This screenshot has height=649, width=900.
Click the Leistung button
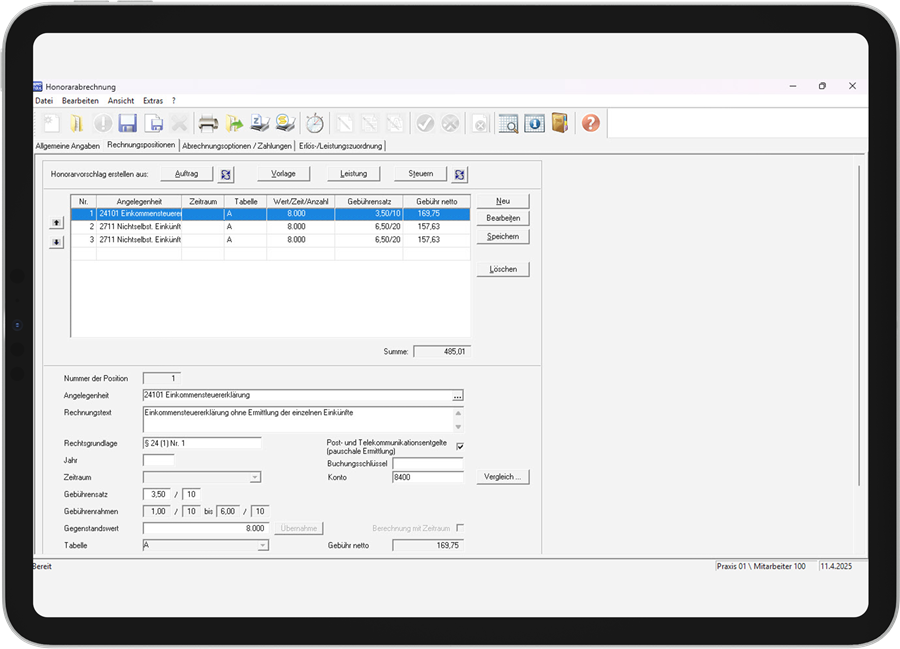354,173
